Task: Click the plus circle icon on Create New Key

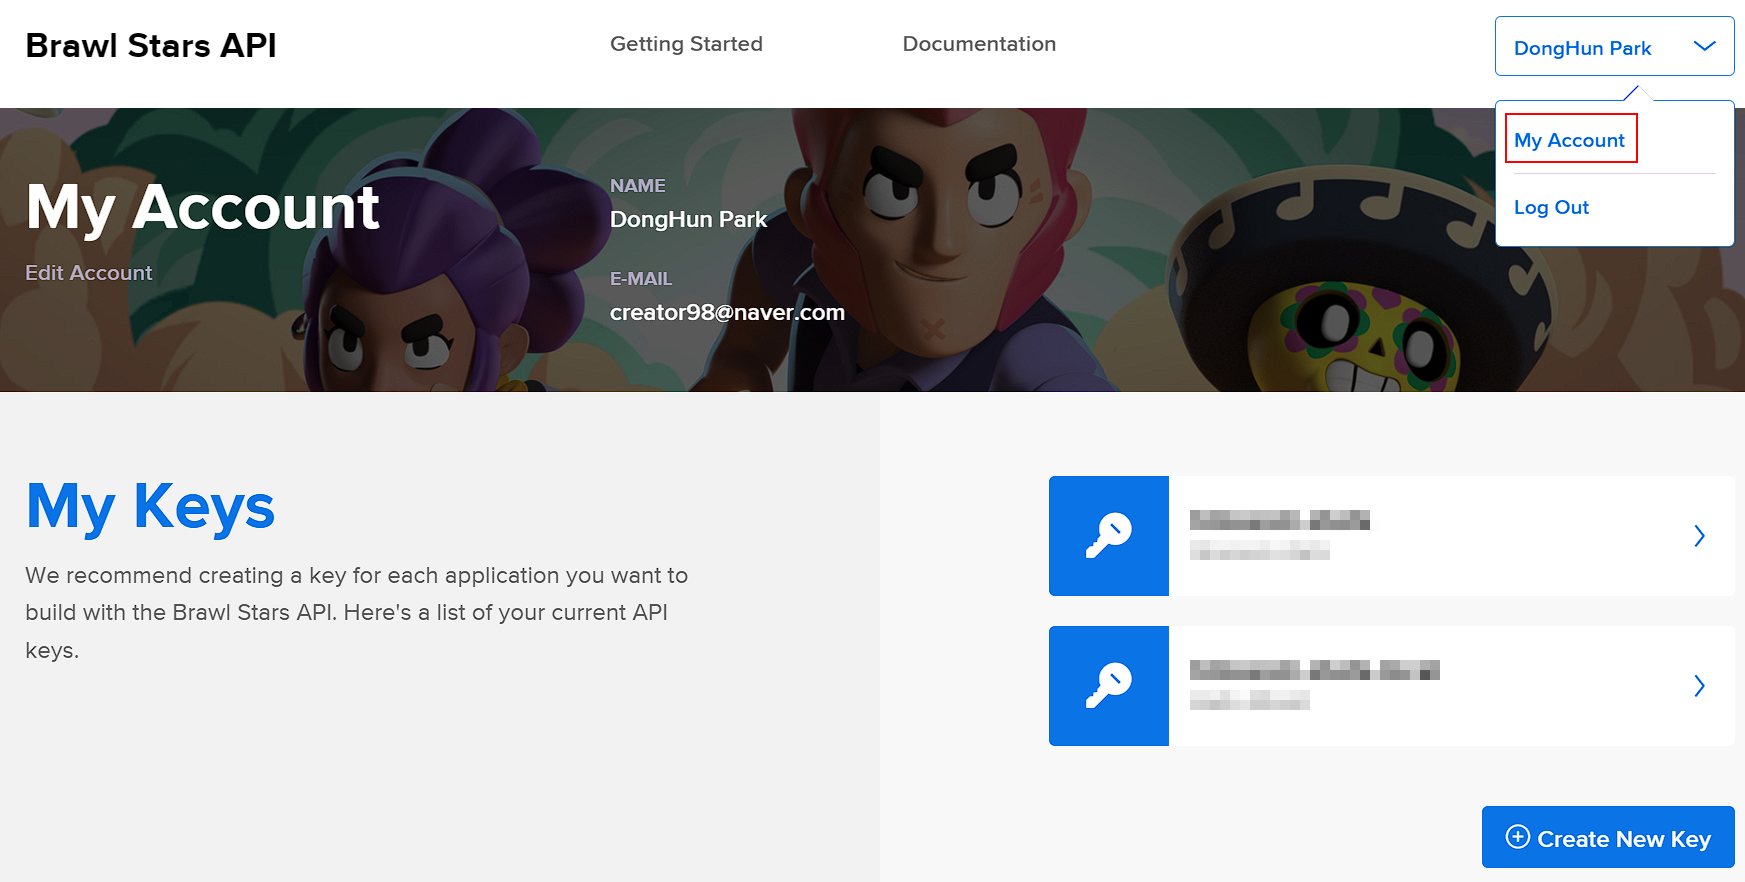Action: coord(1517,837)
